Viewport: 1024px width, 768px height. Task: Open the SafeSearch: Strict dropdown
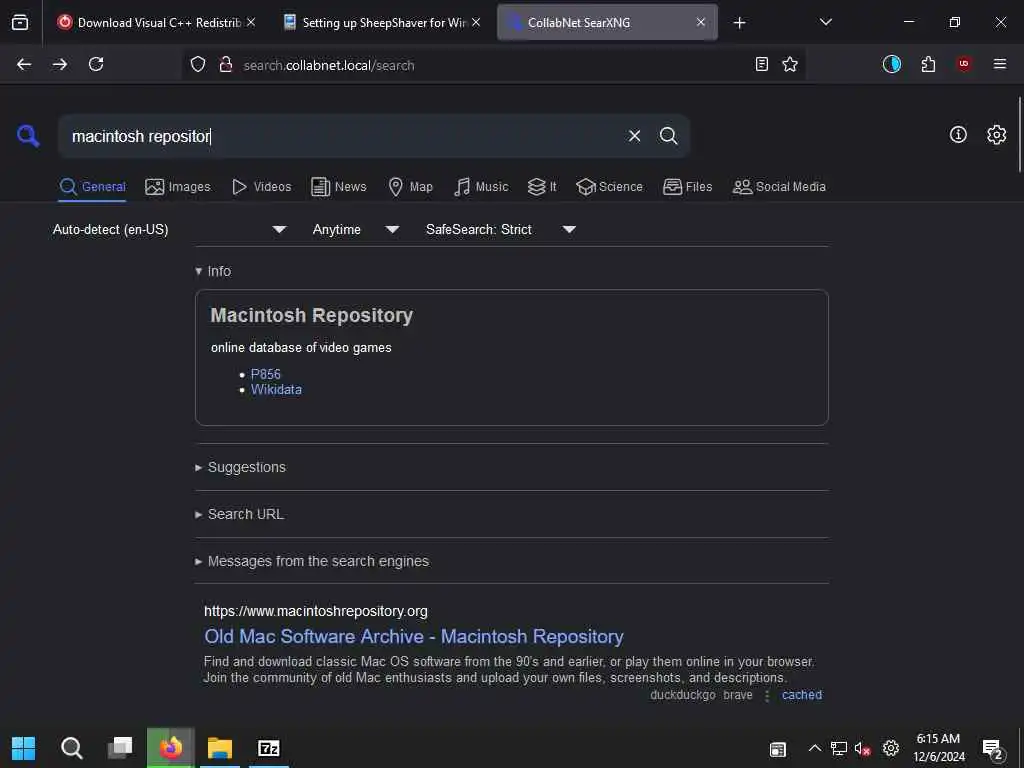click(x=501, y=229)
